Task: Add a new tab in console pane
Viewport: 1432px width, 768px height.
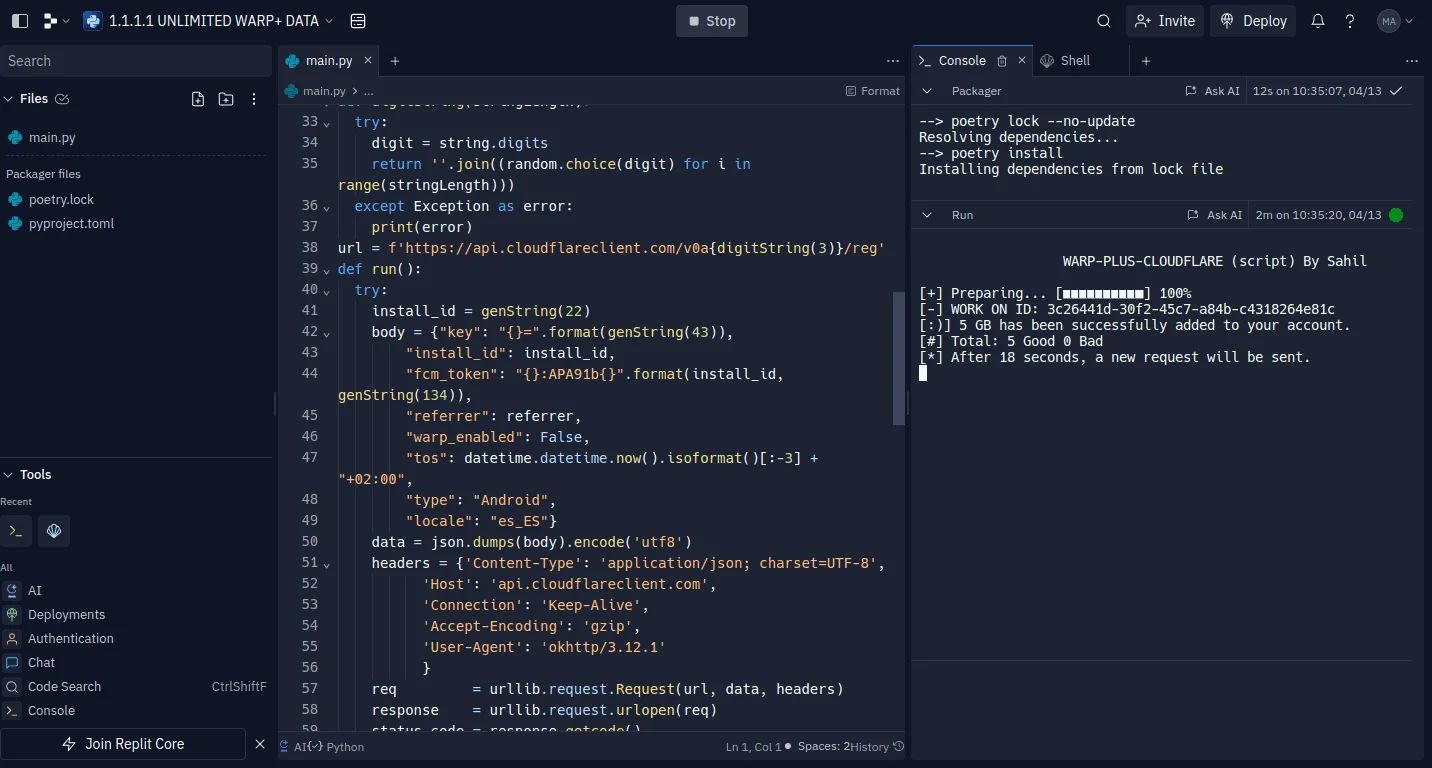Action: (1146, 61)
